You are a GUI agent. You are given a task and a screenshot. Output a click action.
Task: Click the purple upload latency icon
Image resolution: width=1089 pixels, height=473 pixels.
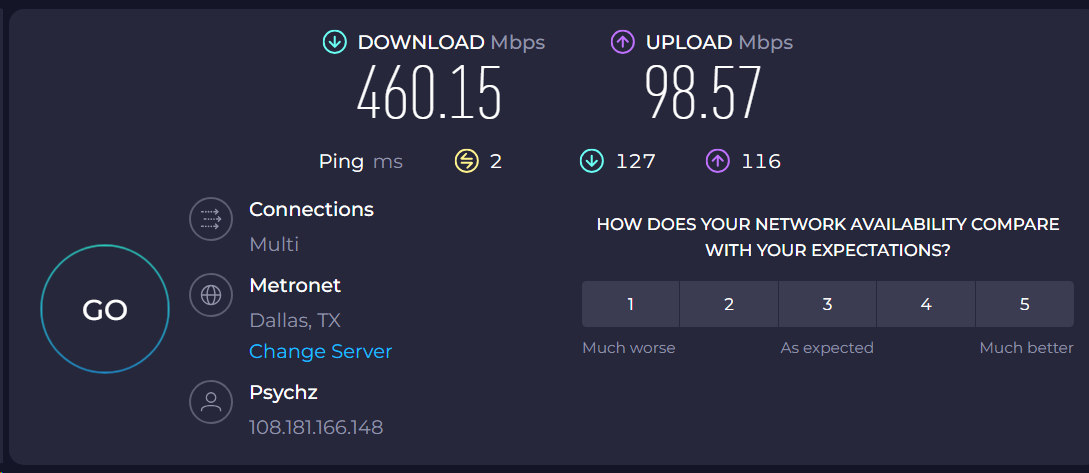(x=717, y=162)
